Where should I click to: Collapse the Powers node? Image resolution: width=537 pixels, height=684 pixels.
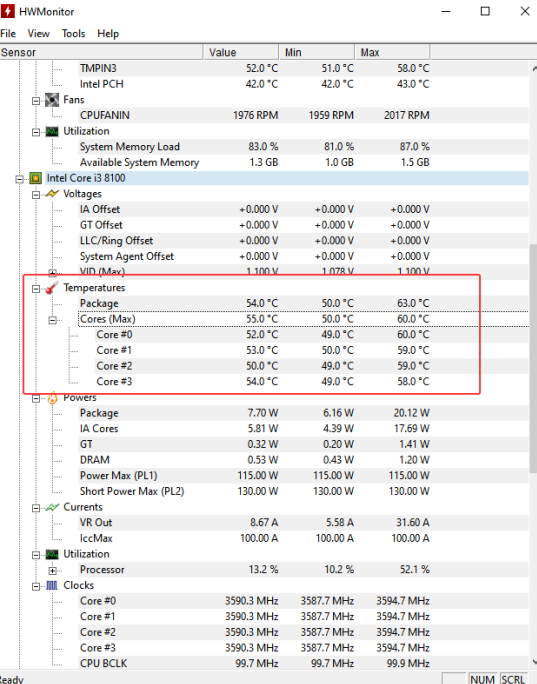[36, 398]
